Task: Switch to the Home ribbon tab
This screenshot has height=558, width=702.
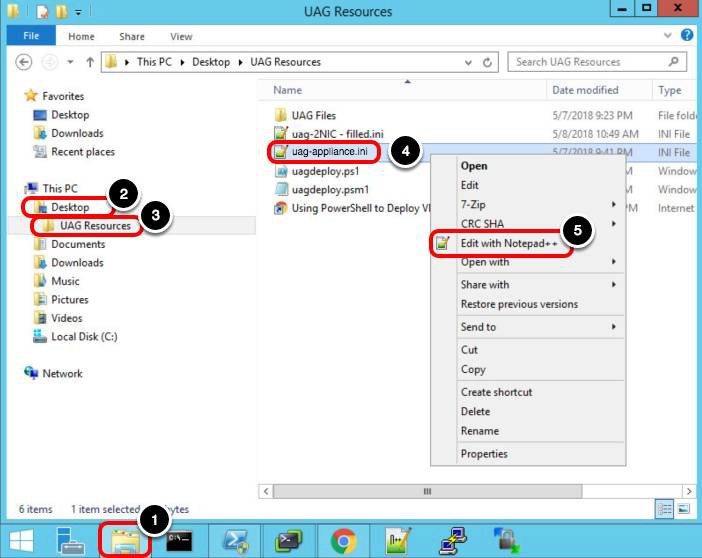Action: 81,36
